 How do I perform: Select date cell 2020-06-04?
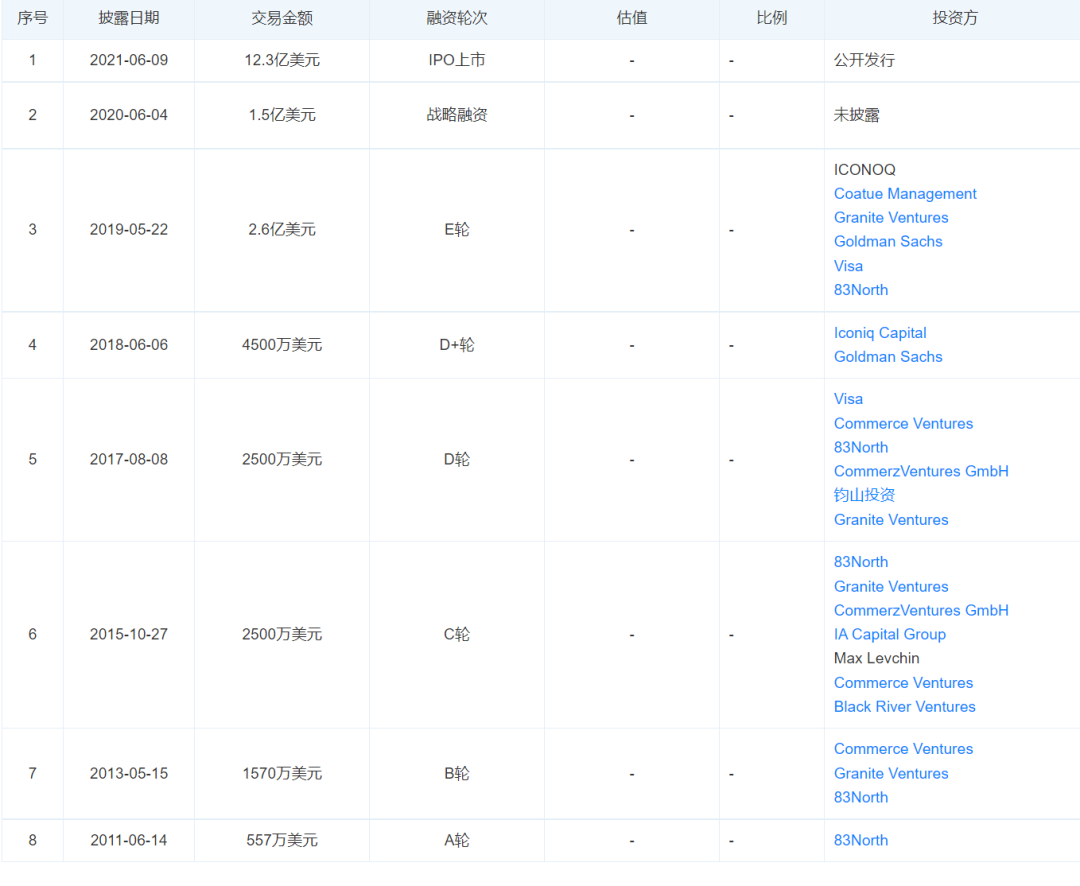tap(129, 115)
